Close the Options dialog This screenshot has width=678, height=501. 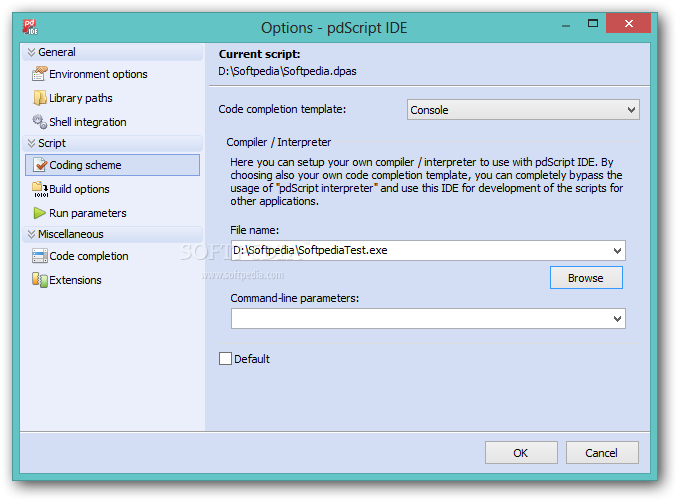coord(628,23)
